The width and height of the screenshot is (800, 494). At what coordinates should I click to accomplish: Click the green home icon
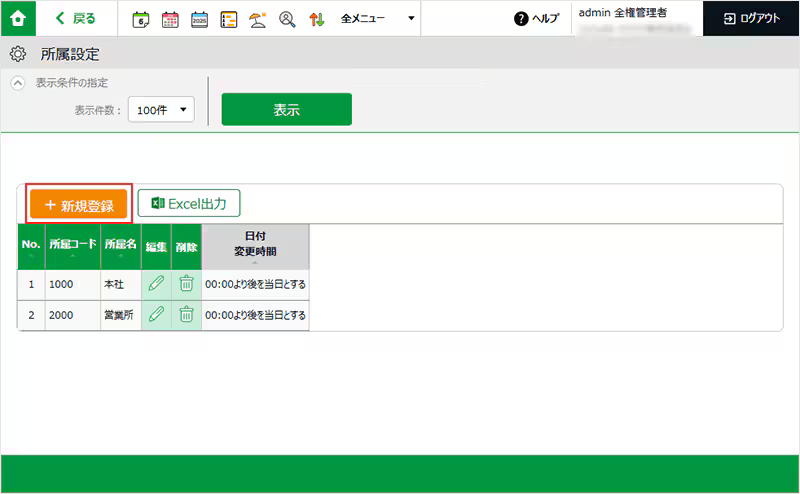click(19, 18)
